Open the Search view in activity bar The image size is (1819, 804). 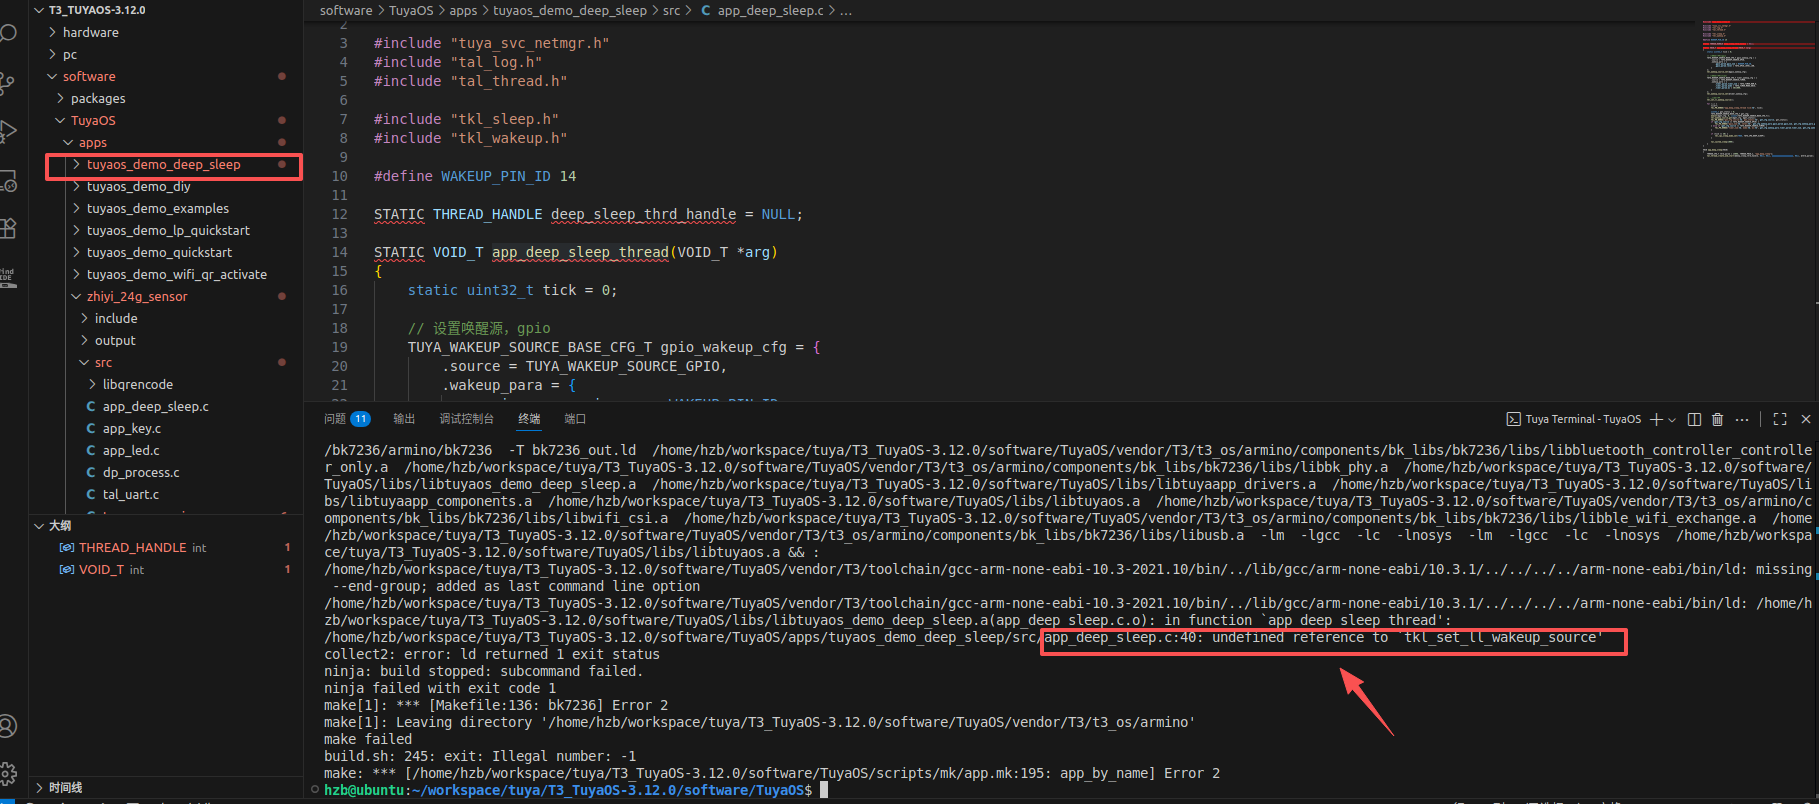coord(8,33)
